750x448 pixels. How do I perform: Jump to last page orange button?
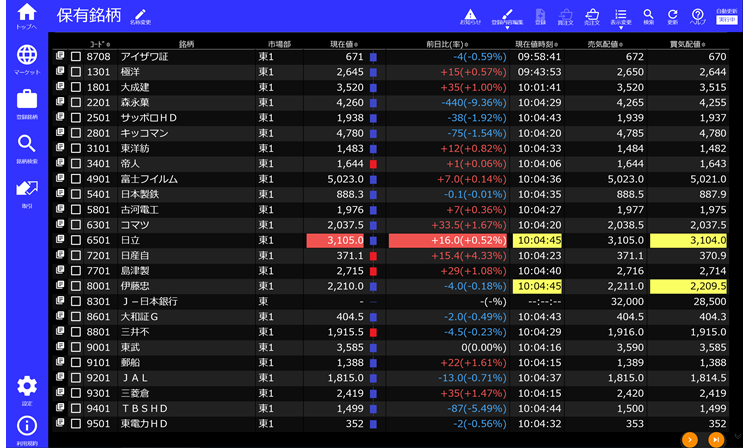point(716,439)
